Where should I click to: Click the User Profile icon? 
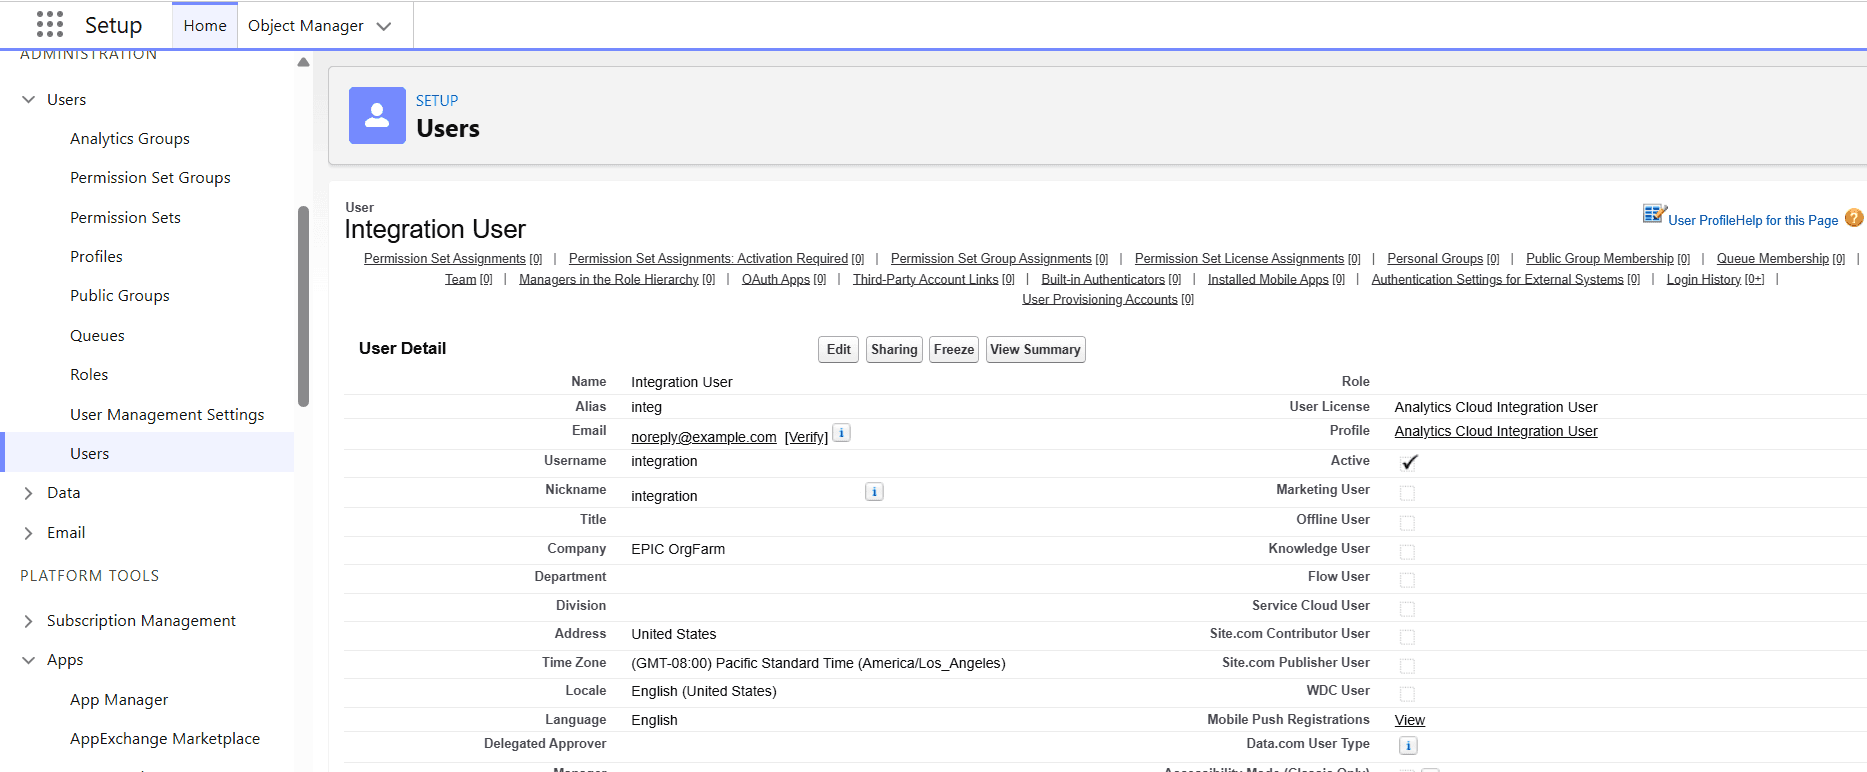pyautogui.click(x=1654, y=214)
